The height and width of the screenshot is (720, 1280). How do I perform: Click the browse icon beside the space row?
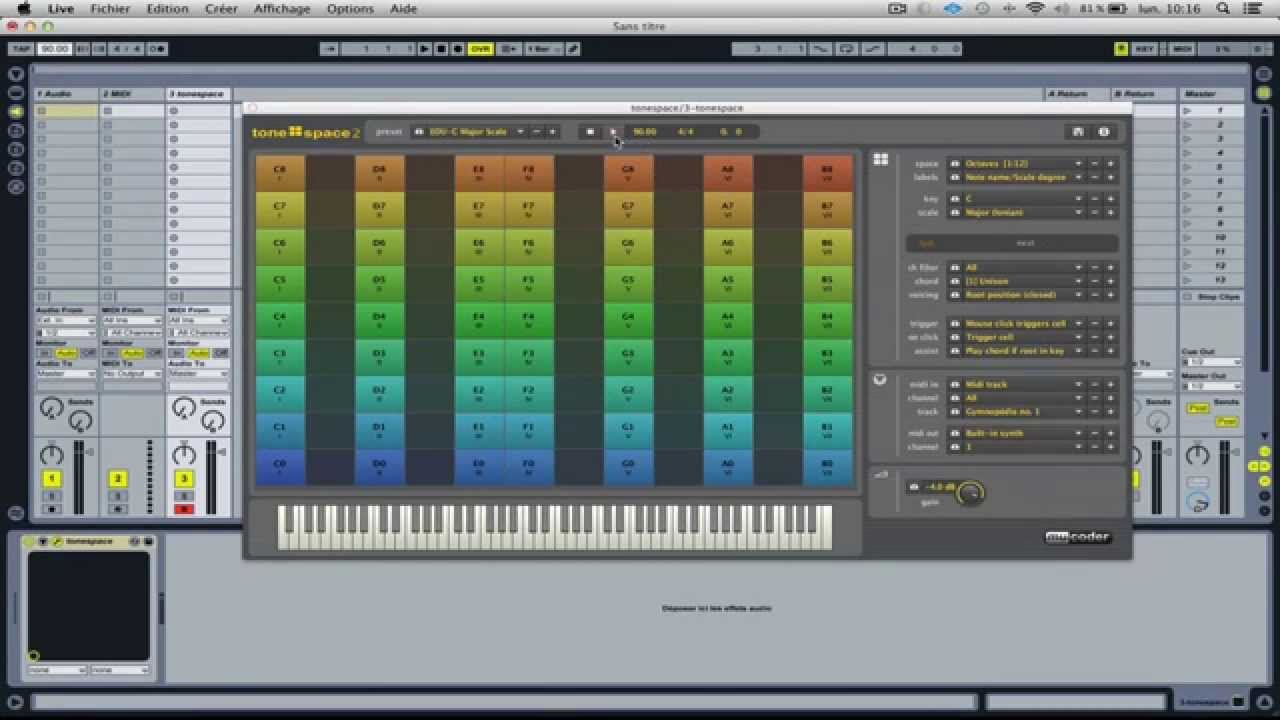954,163
